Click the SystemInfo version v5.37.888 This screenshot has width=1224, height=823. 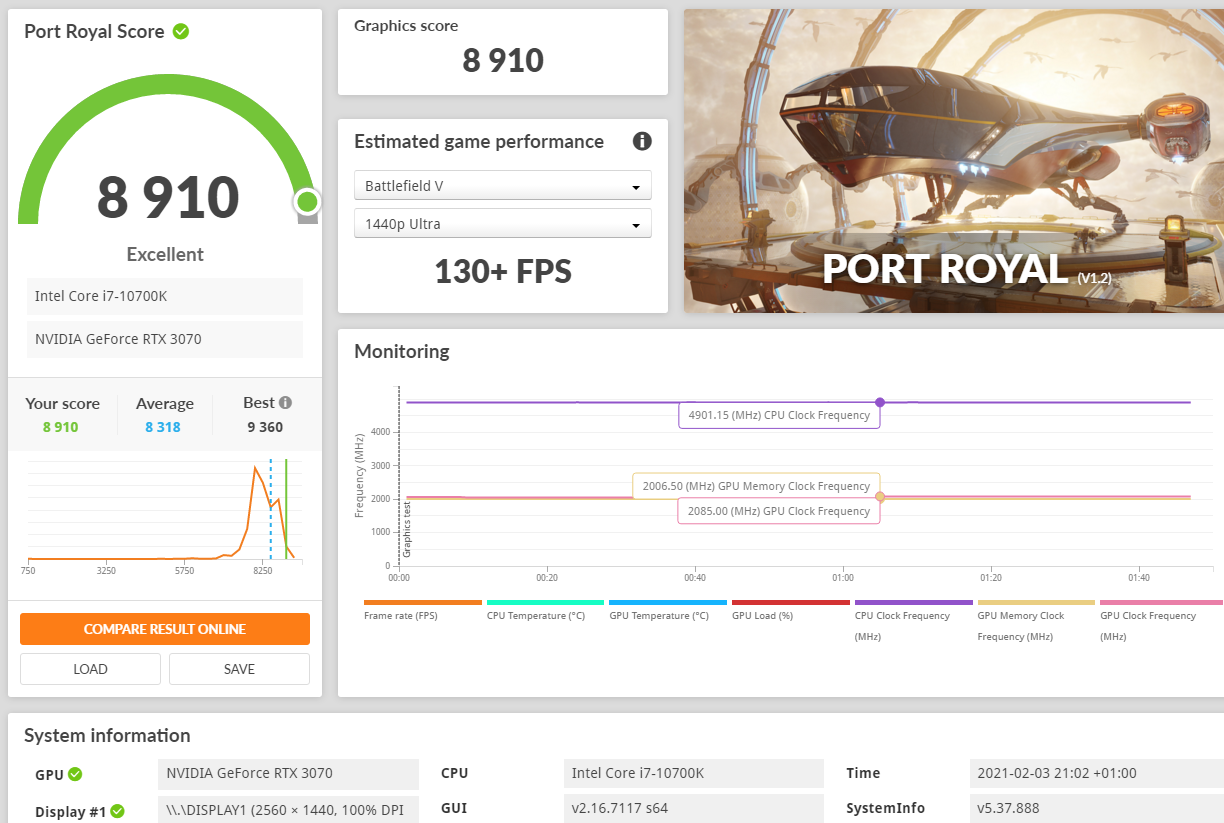[1097, 808]
